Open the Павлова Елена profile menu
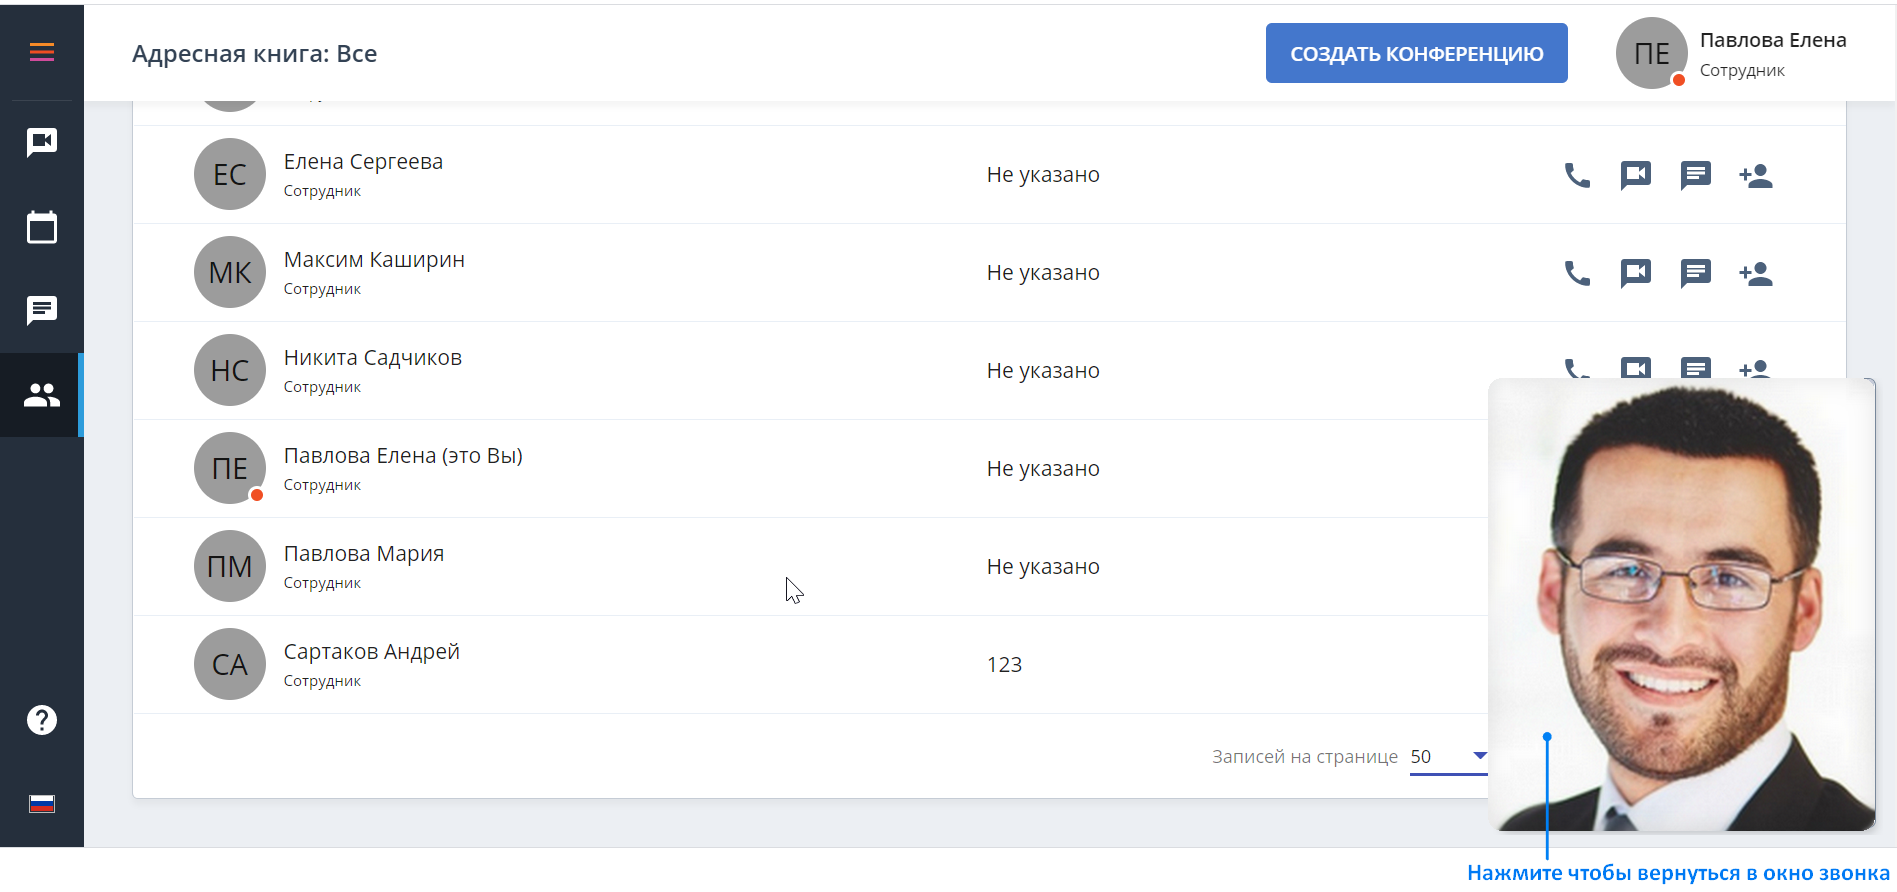 coord(1732,53)
